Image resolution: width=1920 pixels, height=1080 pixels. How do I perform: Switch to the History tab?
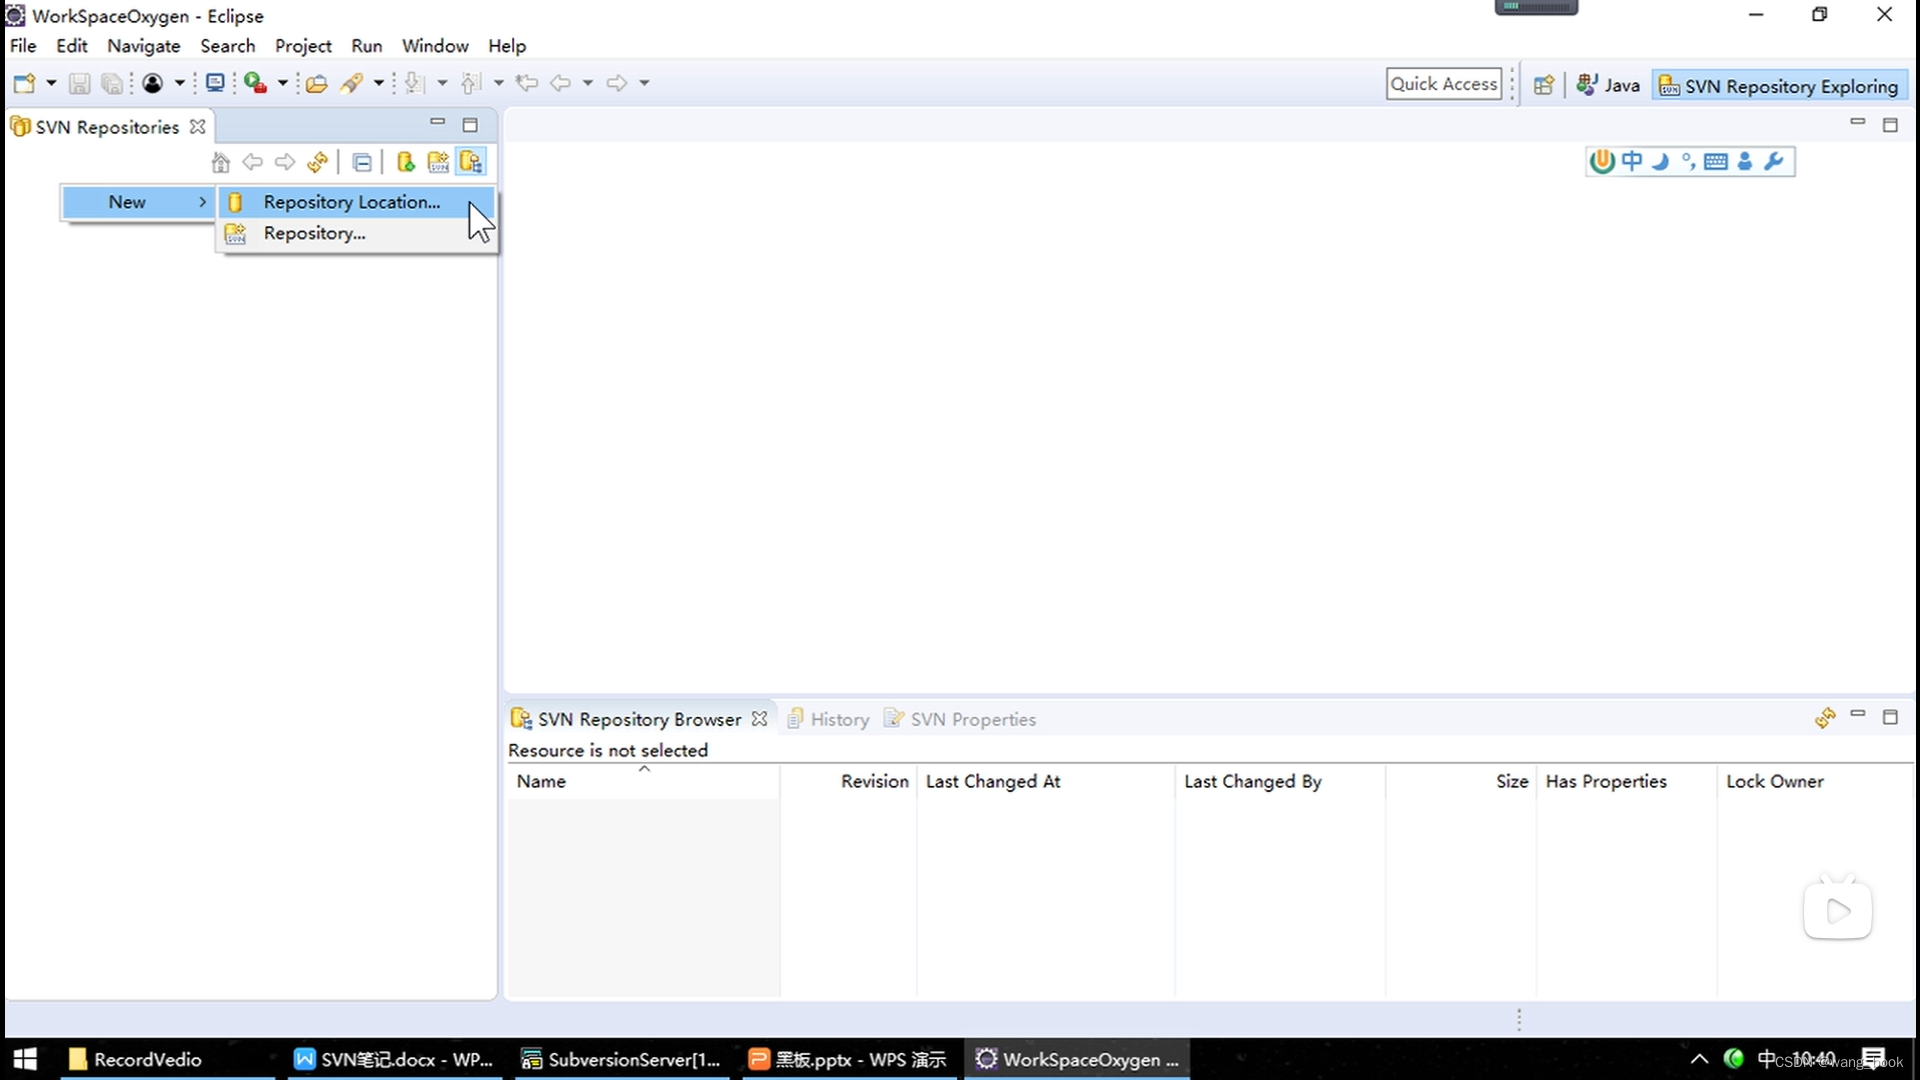(x=829, y=719)
